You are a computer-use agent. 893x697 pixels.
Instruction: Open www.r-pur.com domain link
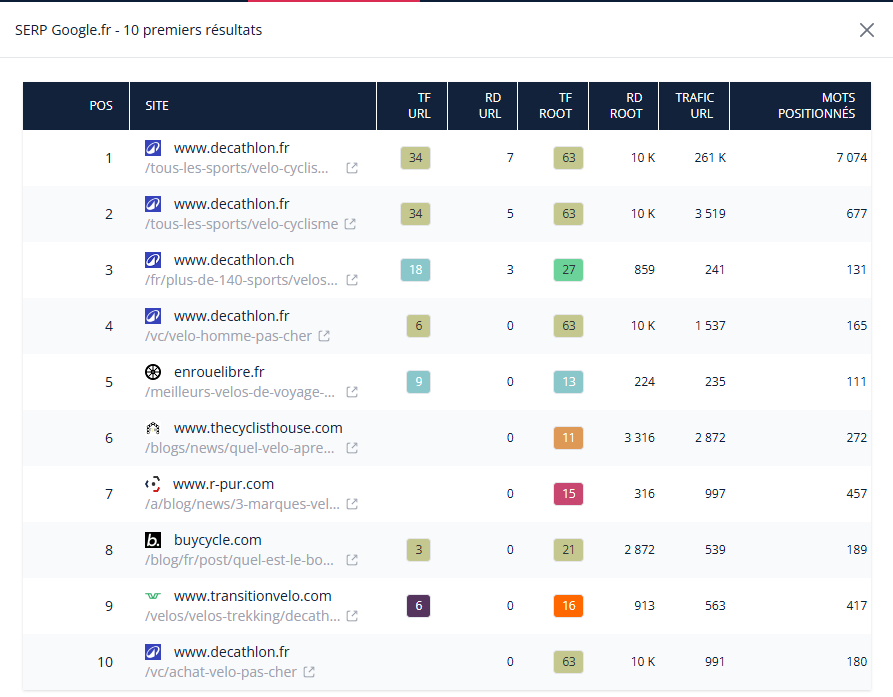point(223,484)
